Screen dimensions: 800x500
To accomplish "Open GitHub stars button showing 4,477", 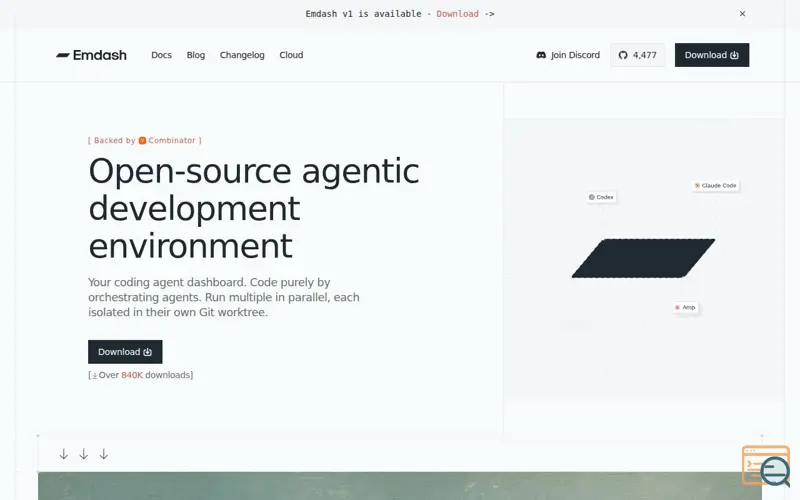I will tap(637, 55).
